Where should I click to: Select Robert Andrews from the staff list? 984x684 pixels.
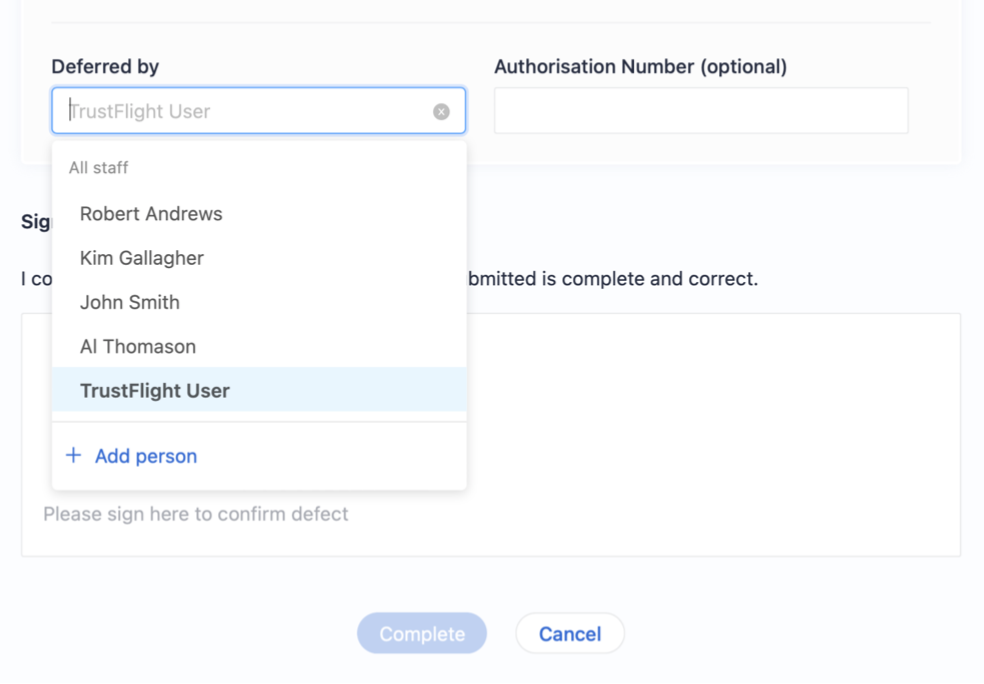point(151,214)
